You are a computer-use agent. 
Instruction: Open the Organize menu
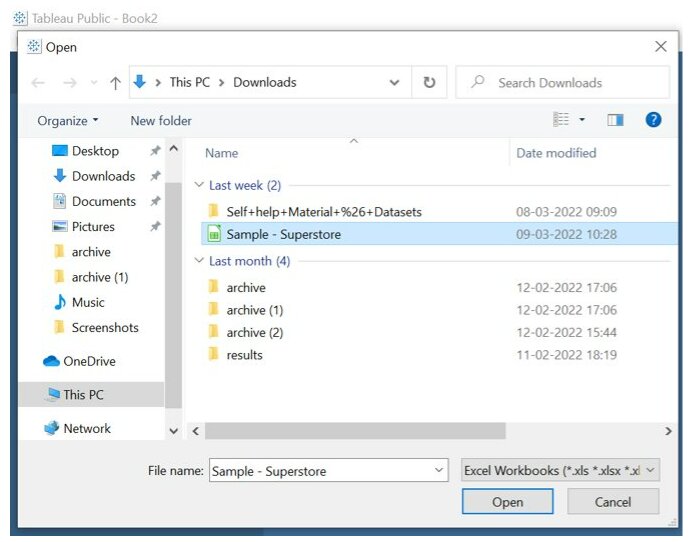67,120
